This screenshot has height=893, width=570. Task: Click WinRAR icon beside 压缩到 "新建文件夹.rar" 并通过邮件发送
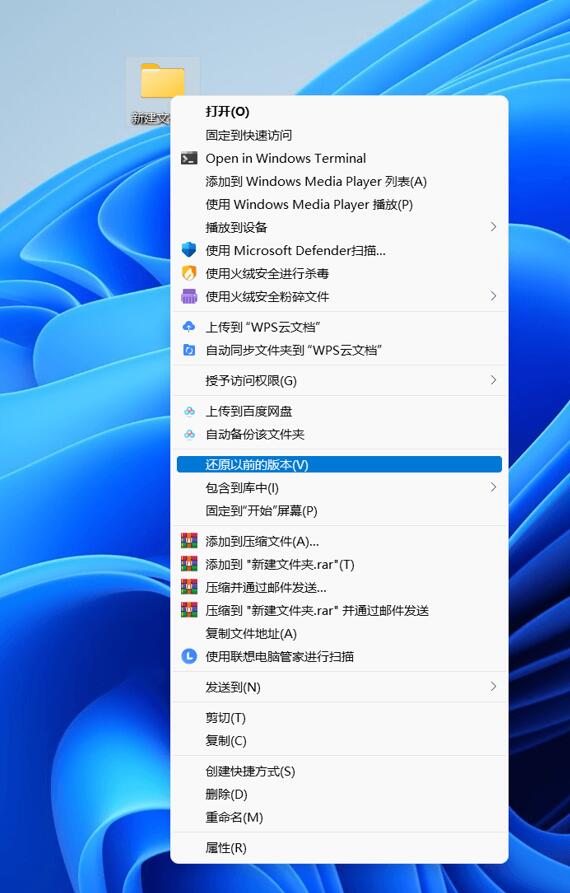[189, 611]
